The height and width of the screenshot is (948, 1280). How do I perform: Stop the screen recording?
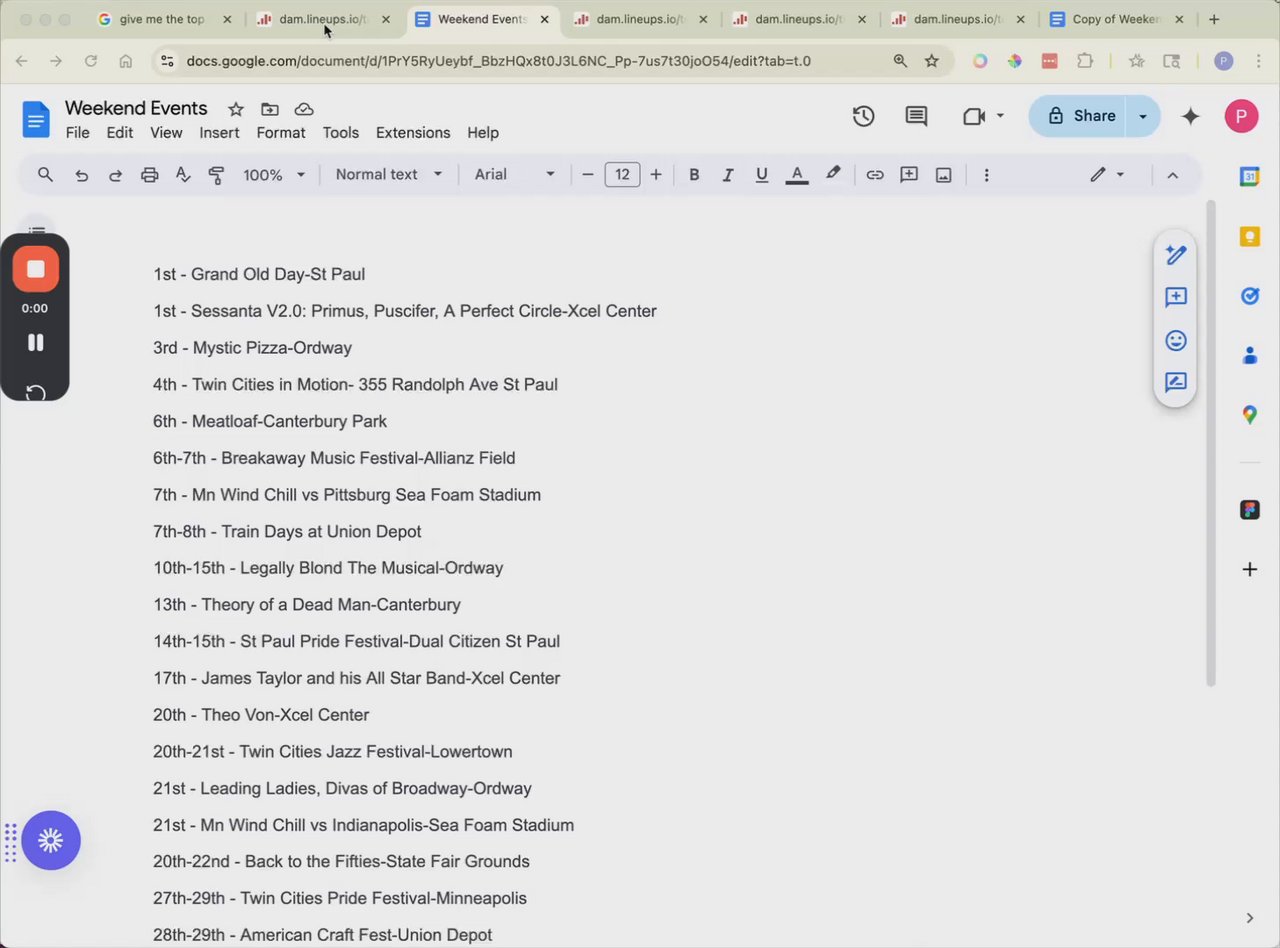coord(36,269)
